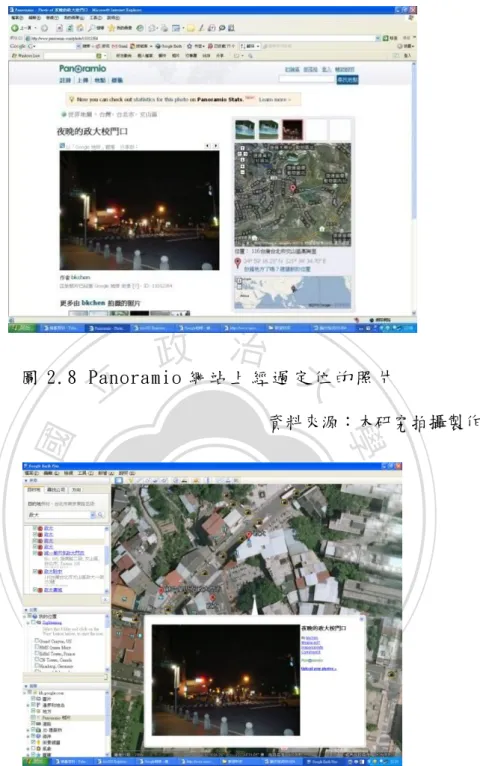The height and width of the screenshot is (766, 480).
Task: Select the second thumbnail above Panoramio map
Action: click(269, 129)
